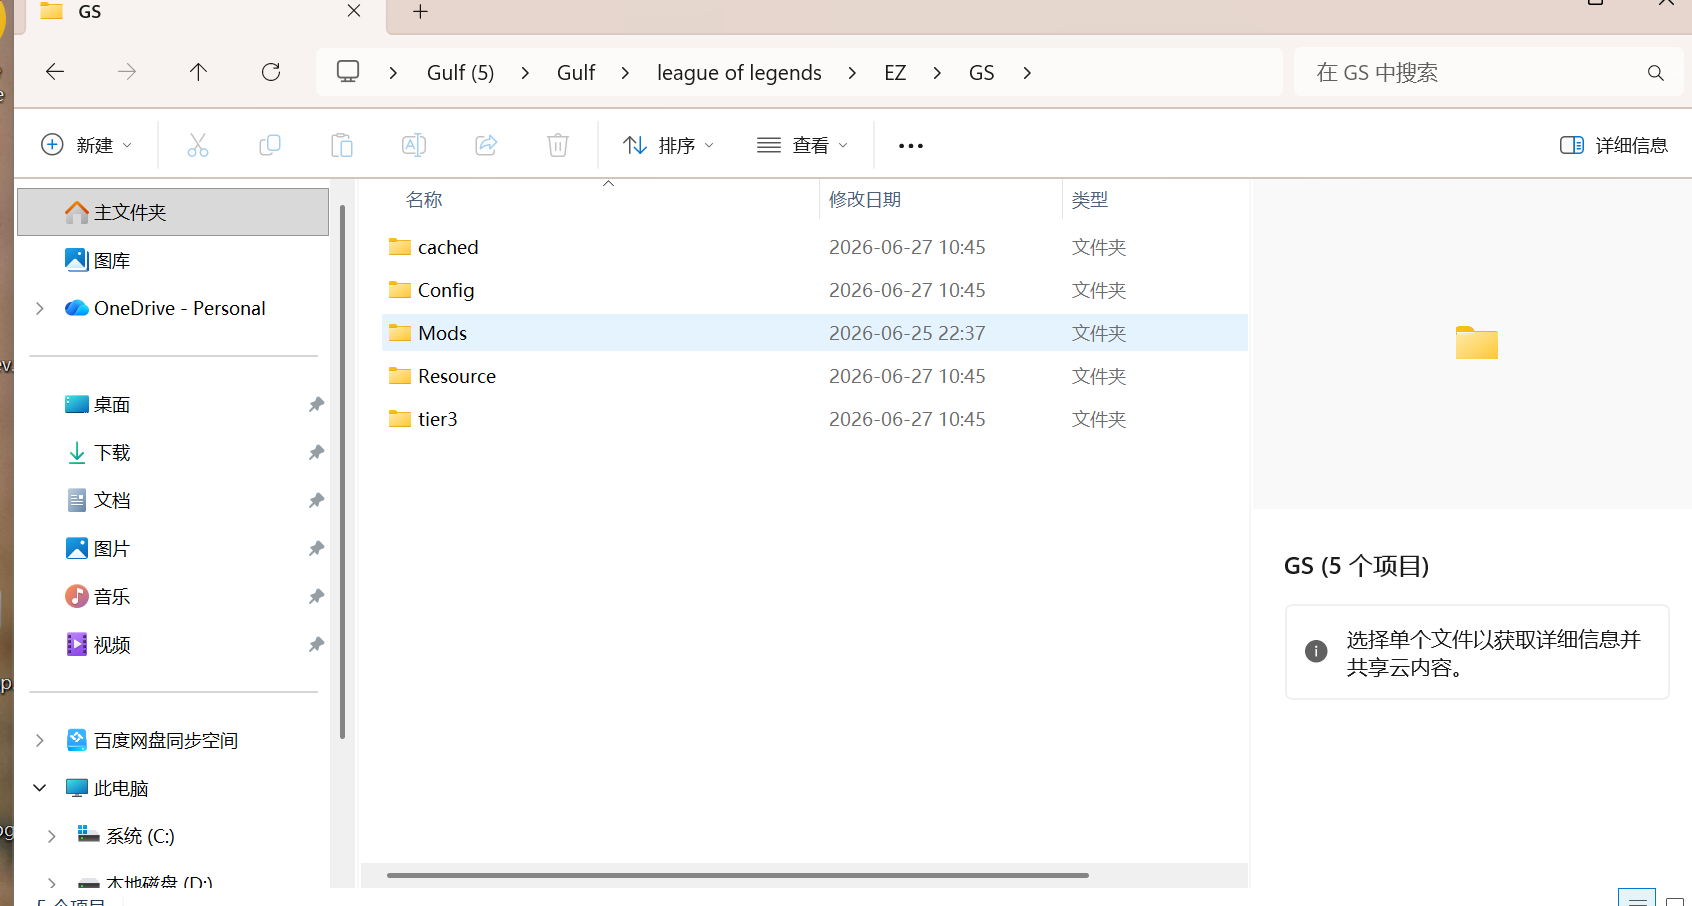Open the 查看 view dropdown
Viewport: 1692px width, 906px height.
tap(802, 145)
